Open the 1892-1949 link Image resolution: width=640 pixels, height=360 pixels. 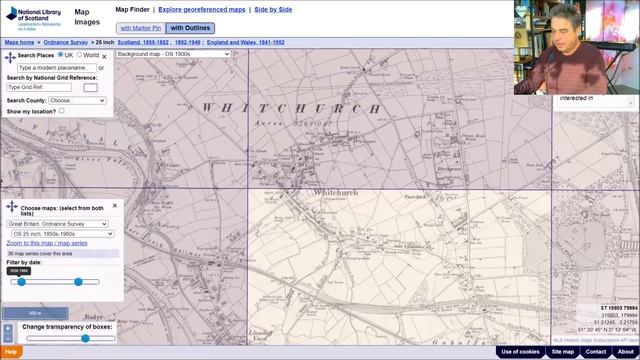click(187, 42)
